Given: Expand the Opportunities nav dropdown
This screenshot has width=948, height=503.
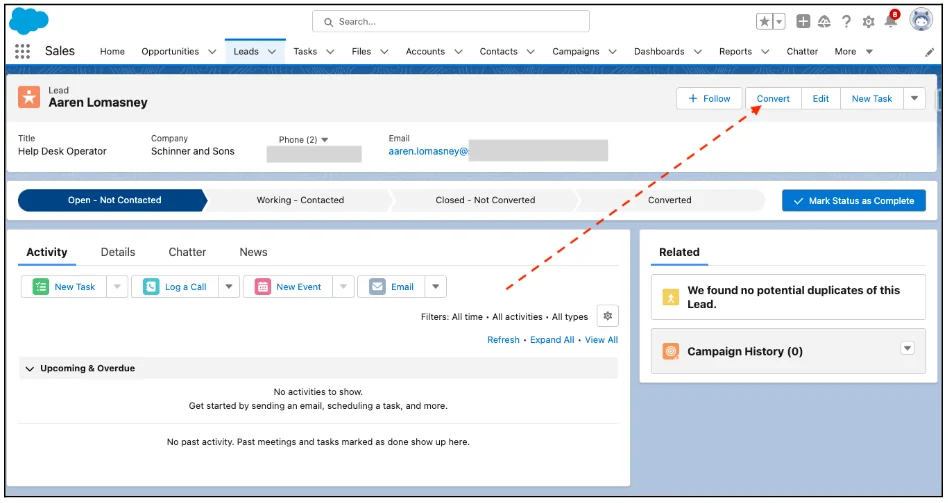Looking at the screenshot, I should tap(212, 52).
